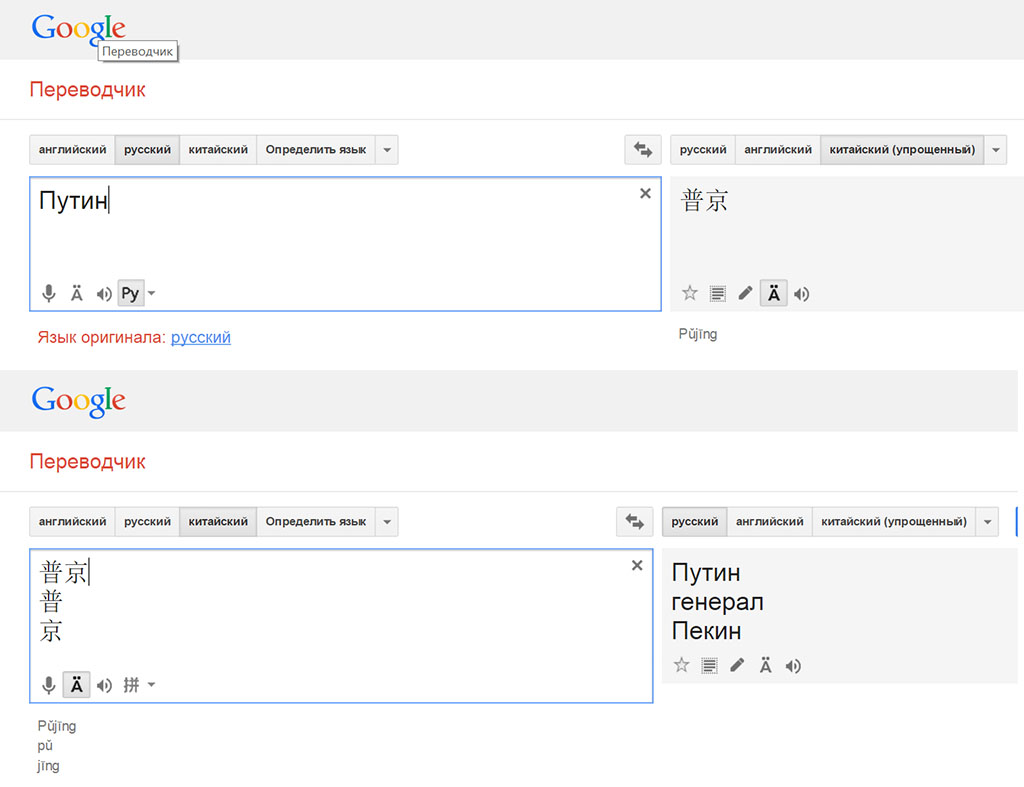1024x787 pixels.
Task: Show transliteration for Путин input
Action: pos(76,293)
